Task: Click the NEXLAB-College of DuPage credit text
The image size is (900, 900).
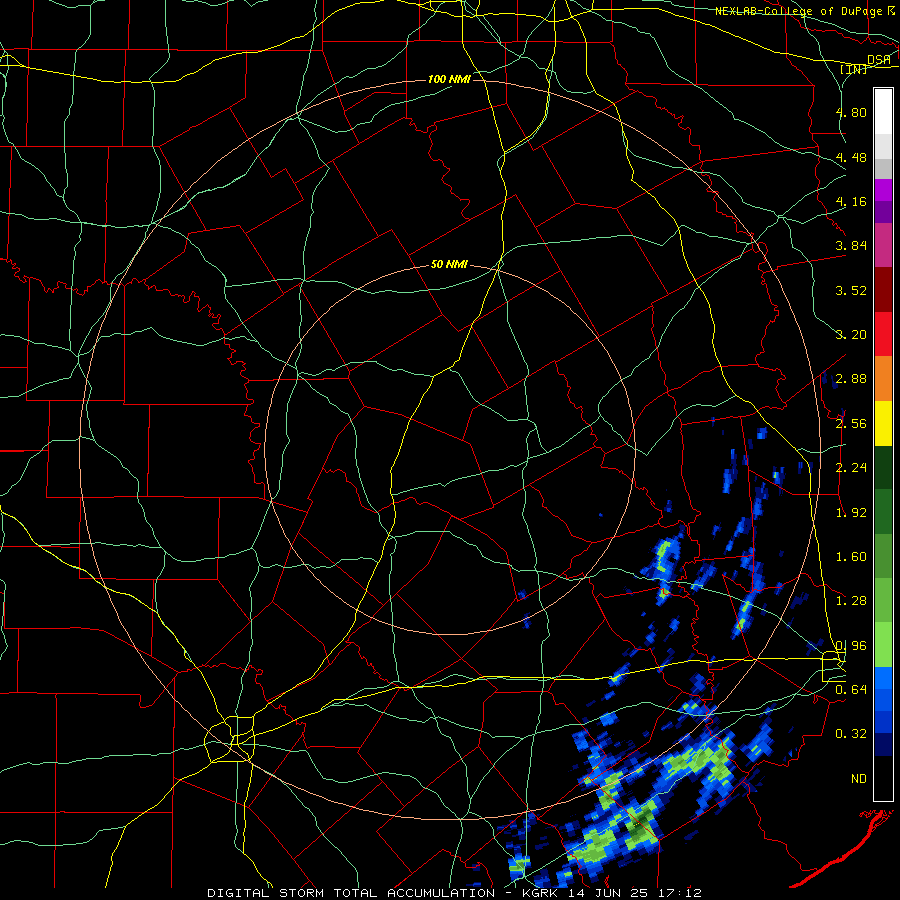Action: [799, 11]
